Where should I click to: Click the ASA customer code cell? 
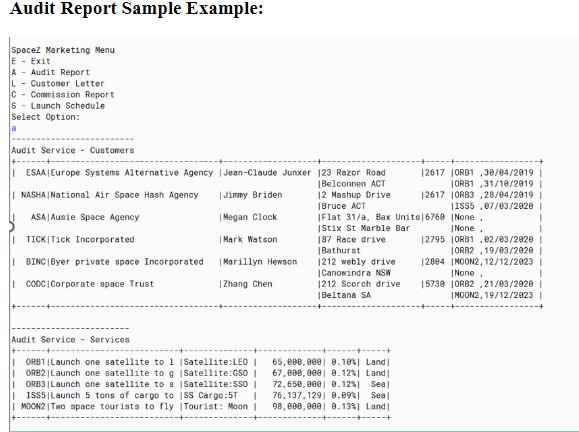tap(38, 217)
